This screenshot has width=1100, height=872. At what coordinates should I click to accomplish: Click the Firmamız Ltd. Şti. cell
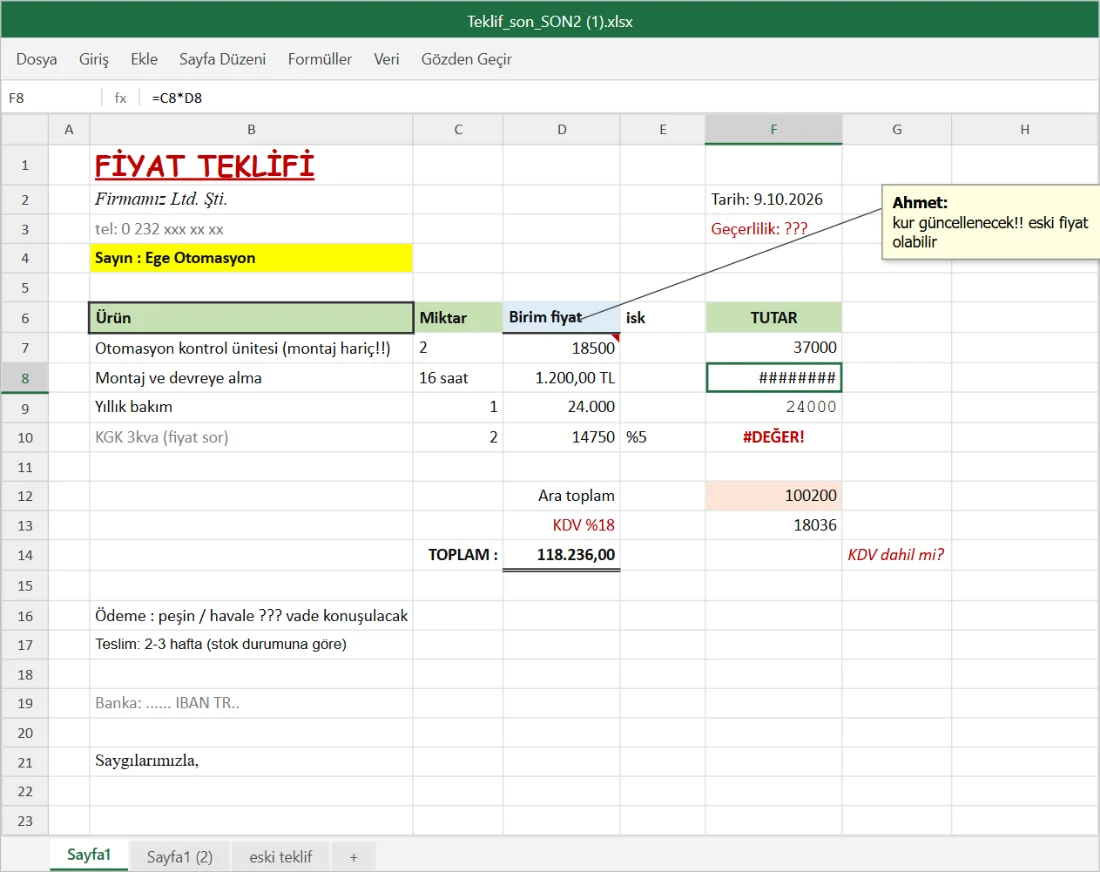pyautogui.click(x=251, y=199)
